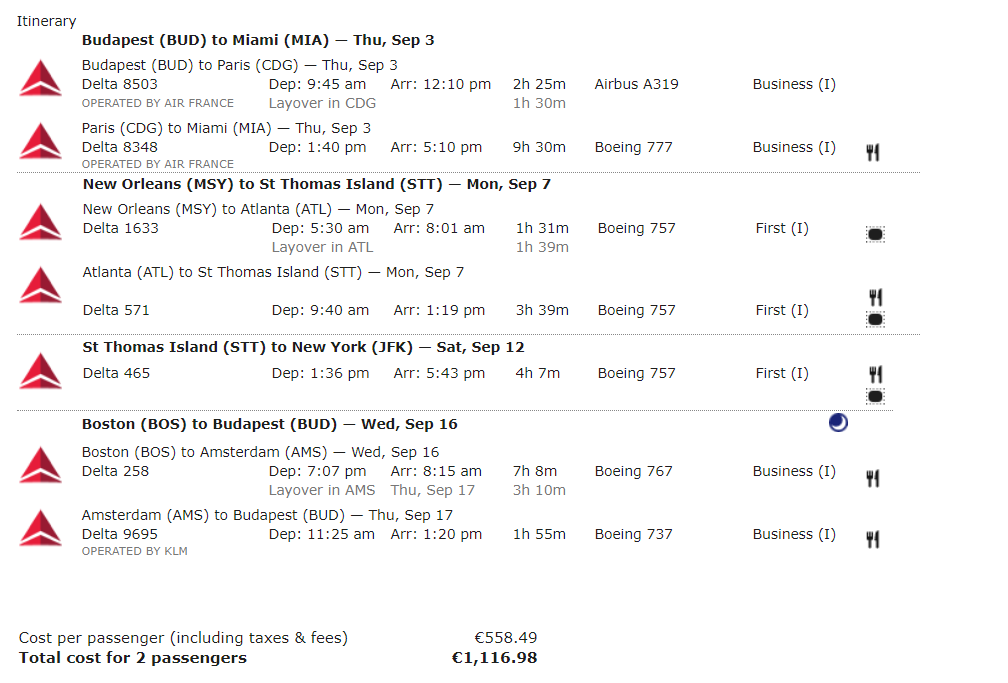
Task: Click the power outlet icon for Delta 465
Action: pyautogui.click(x=875, y=396)
